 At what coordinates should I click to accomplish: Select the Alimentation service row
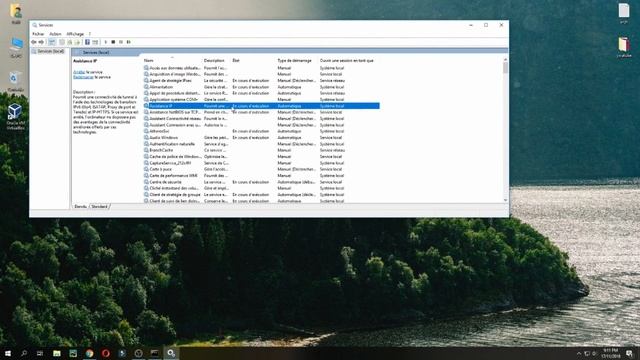(x=262, y=87)
